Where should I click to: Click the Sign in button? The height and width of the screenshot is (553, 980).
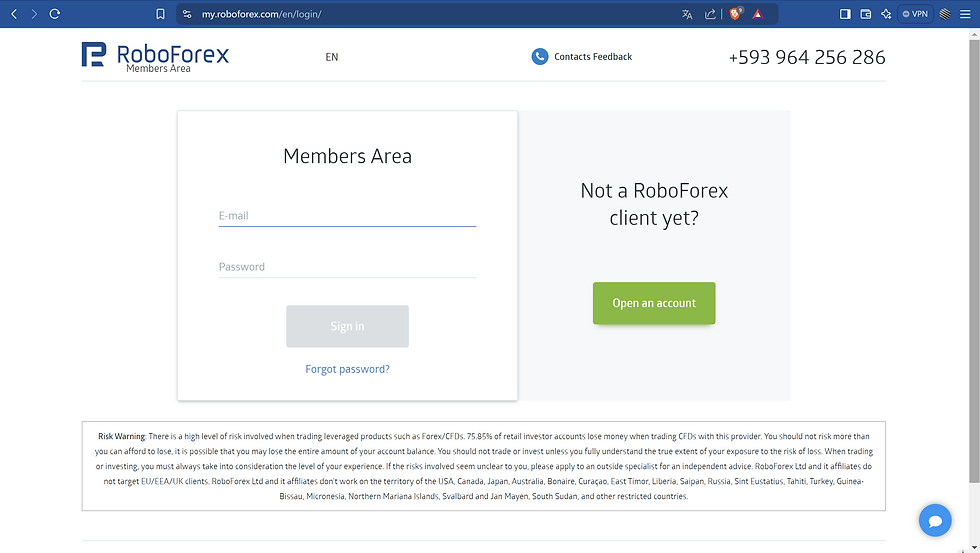pos(348,326)
